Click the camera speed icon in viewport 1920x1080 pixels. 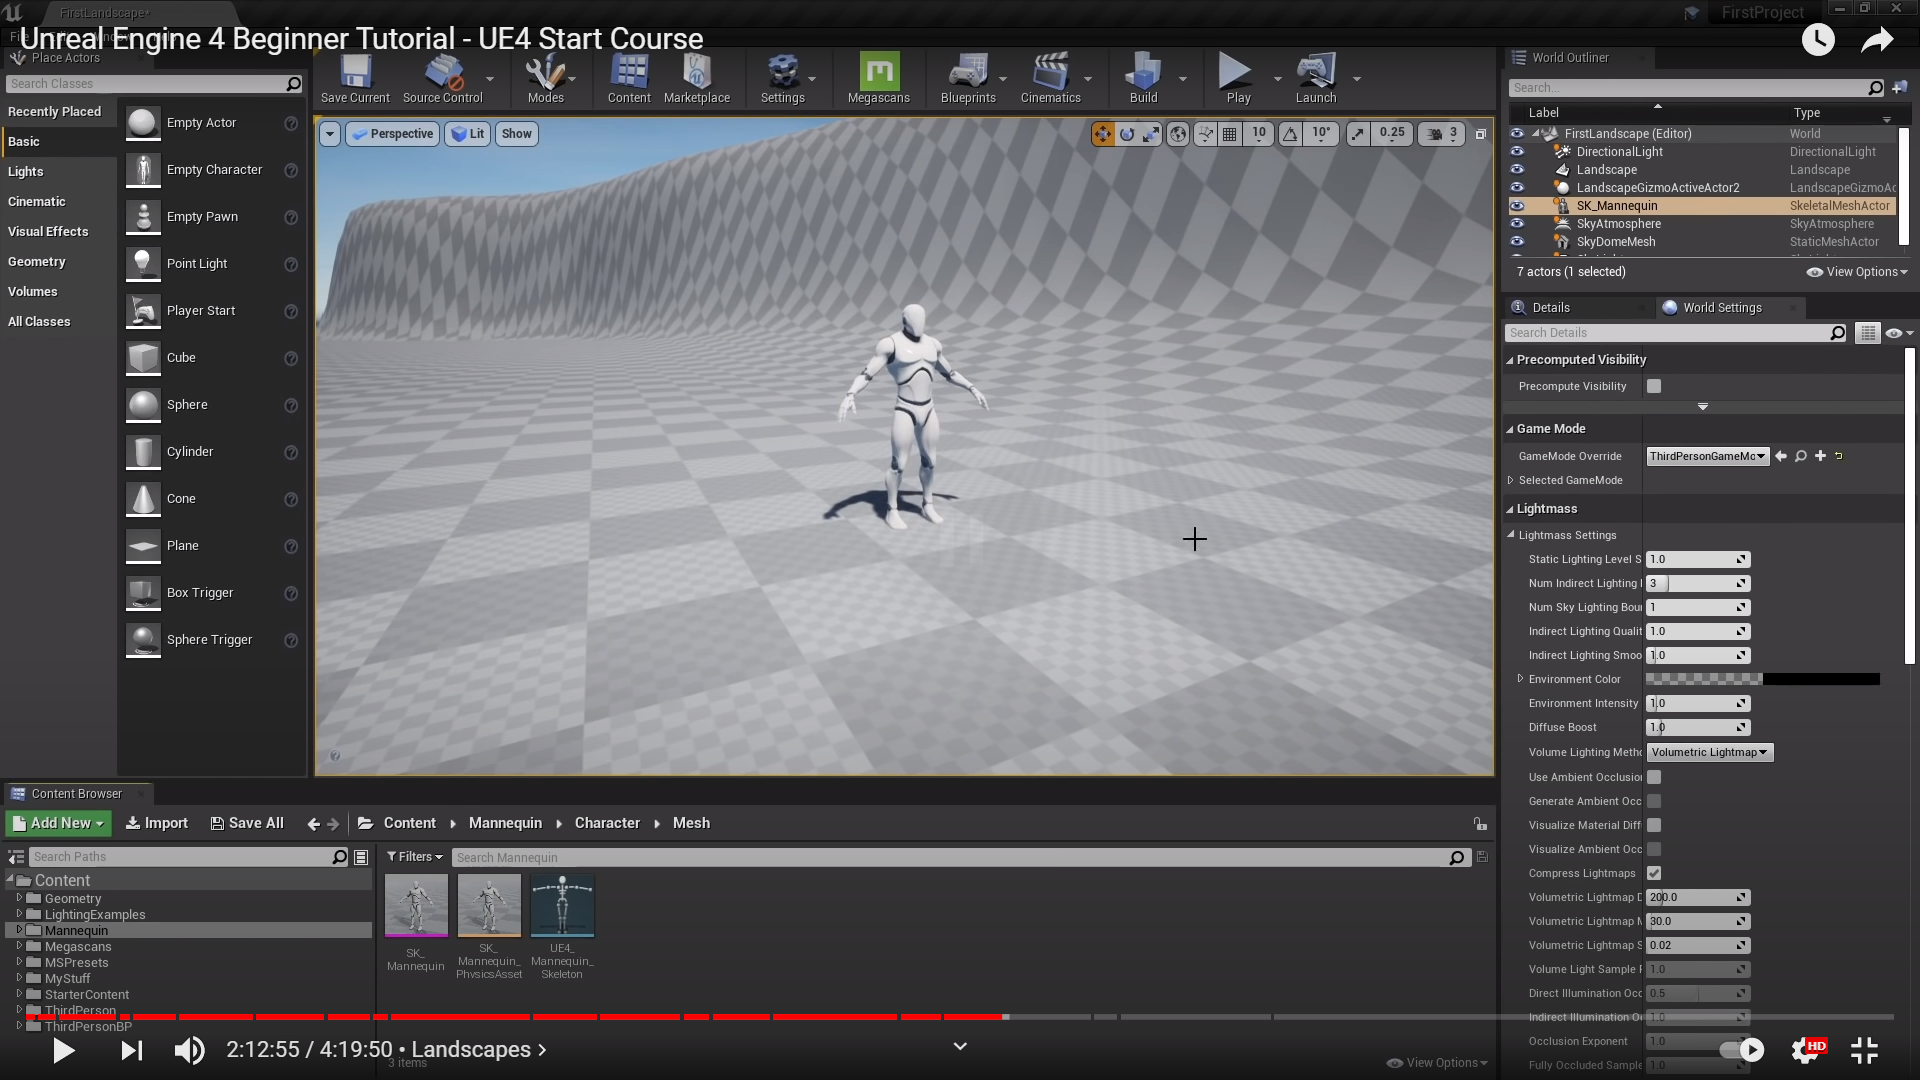1435,134
